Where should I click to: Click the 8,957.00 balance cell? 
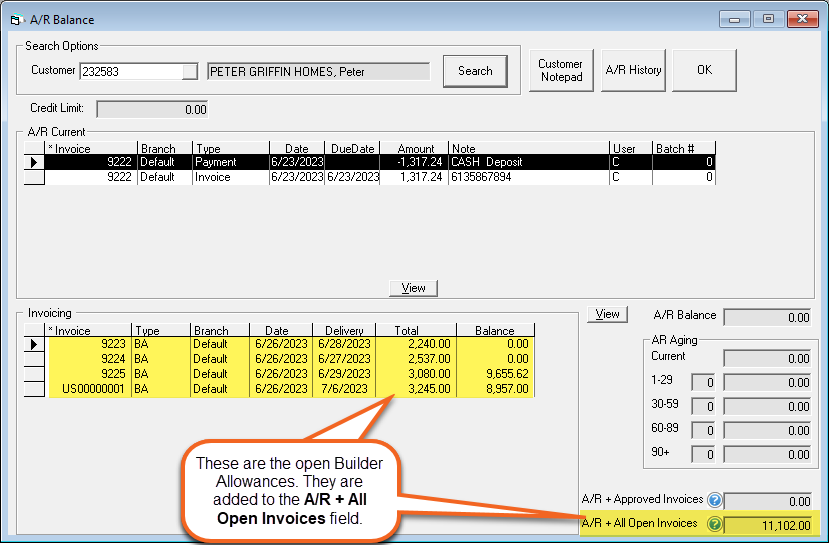(495, 389)
